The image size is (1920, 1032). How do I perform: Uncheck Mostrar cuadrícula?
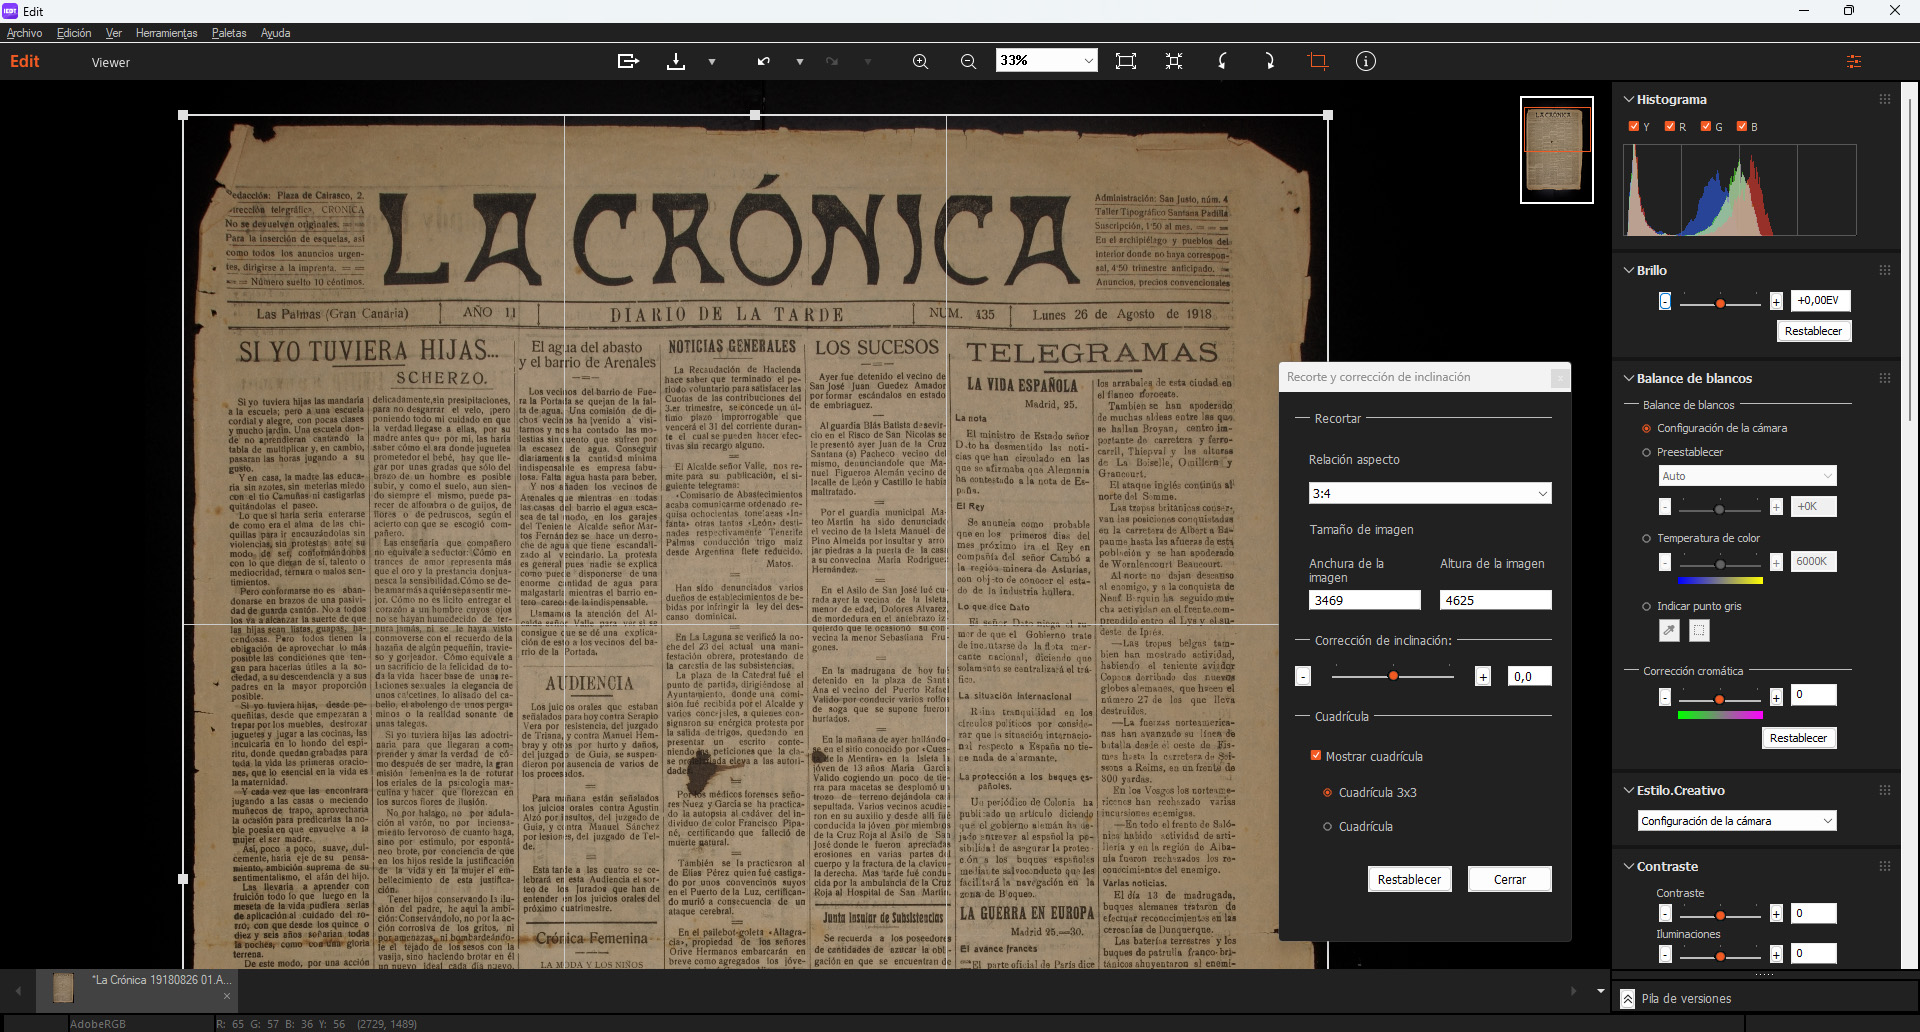pyautogui.click(x=1316, y=756)
